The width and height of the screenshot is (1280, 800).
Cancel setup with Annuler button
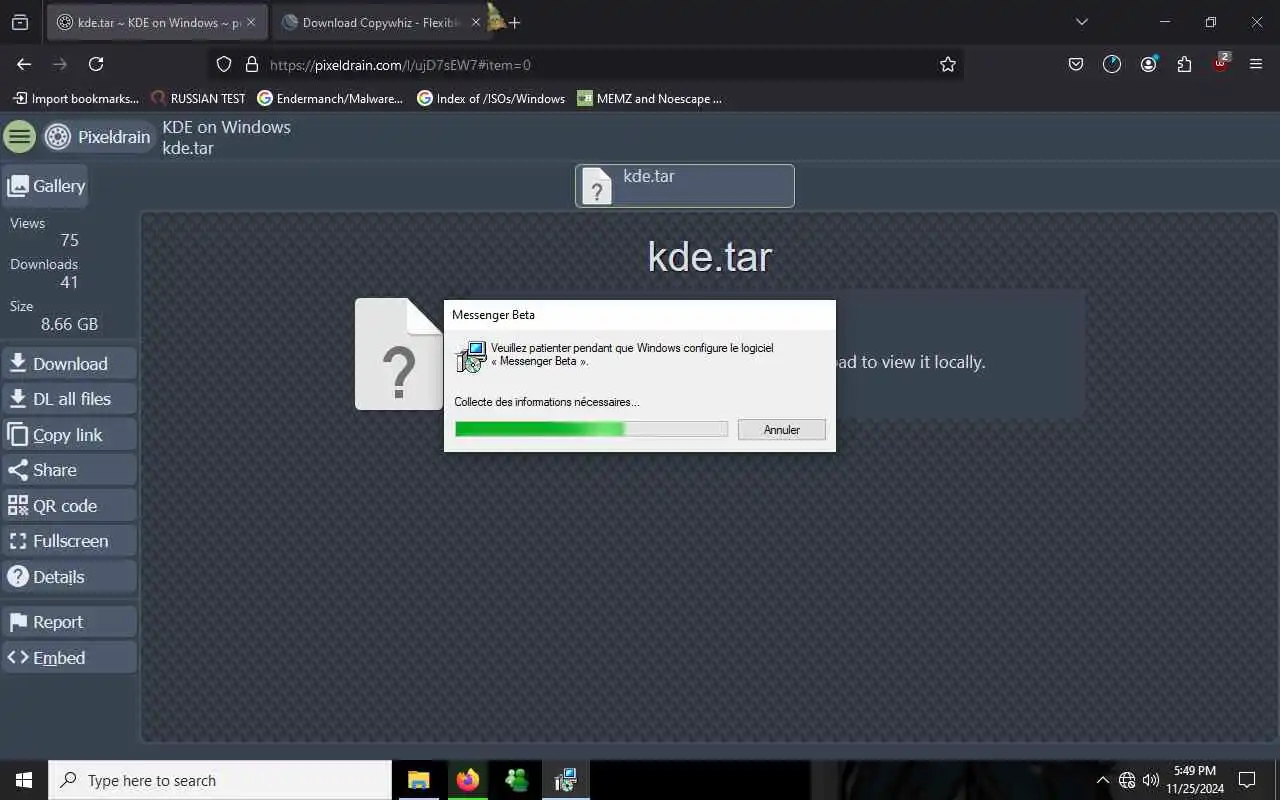click(x=782, y=430)
